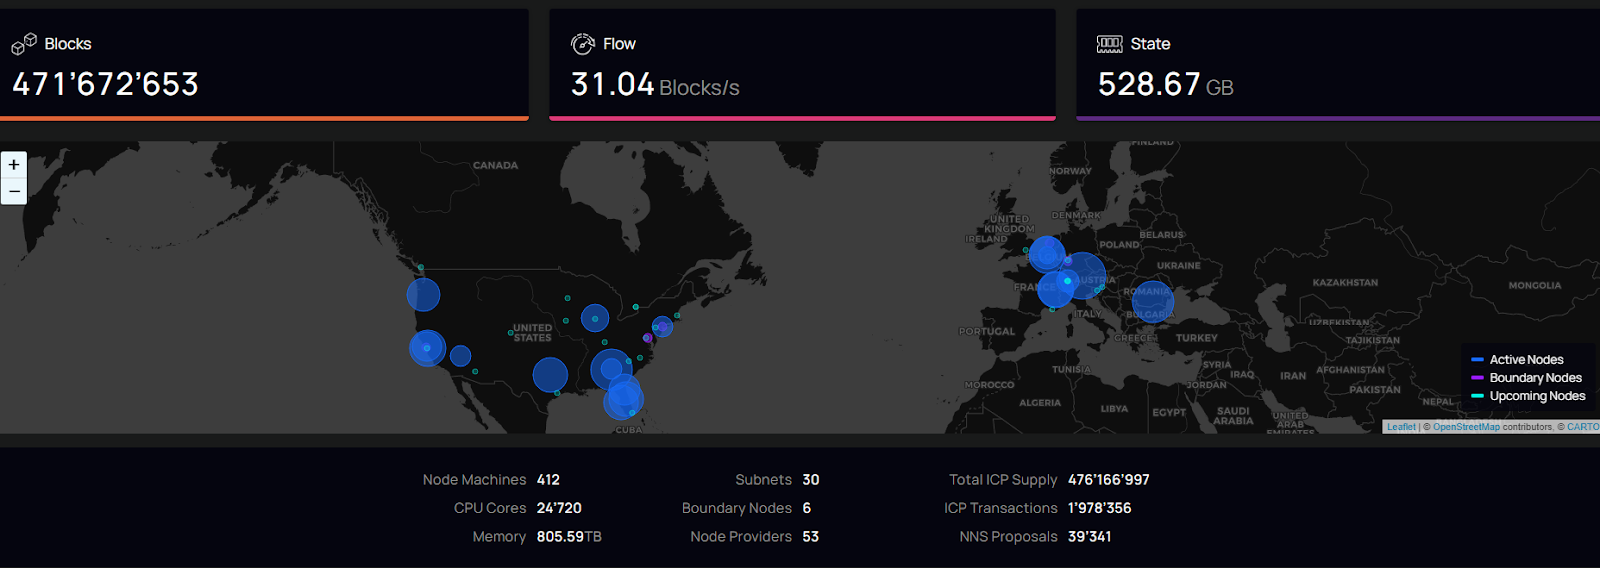Click the Total ICP Supply value 476'166'997
1600x568 pixels.
pos(1108,480)
